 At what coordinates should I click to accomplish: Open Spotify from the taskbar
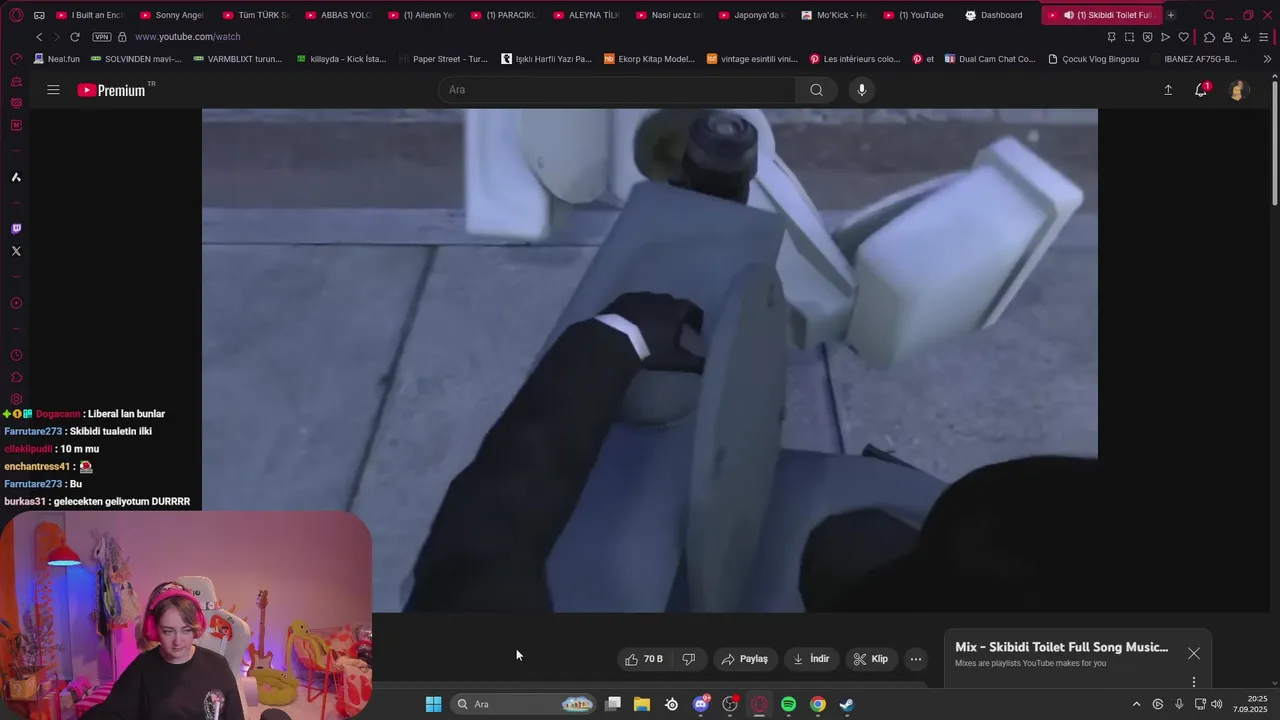(788, 704)
